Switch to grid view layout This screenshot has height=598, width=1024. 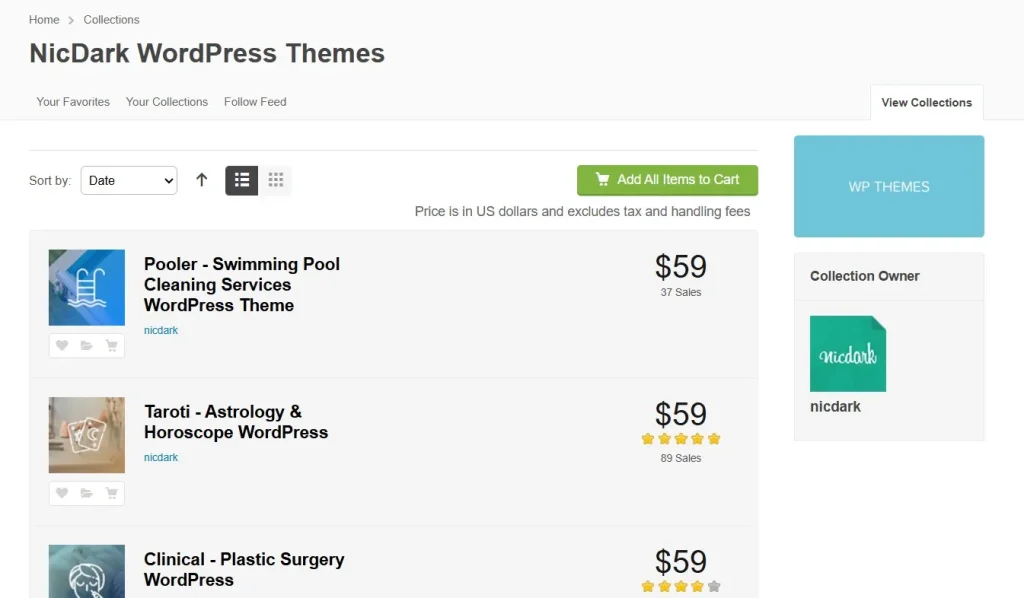pos(276,180)
